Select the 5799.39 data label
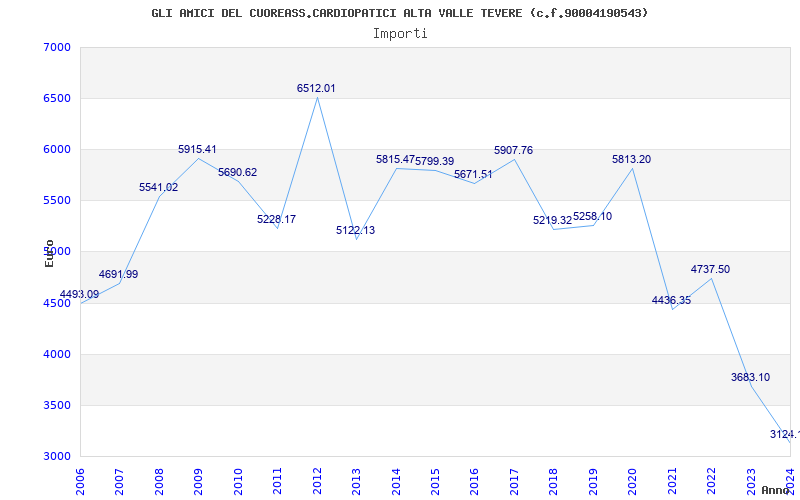Screen dimensions: 800x500 pos(435,161)
